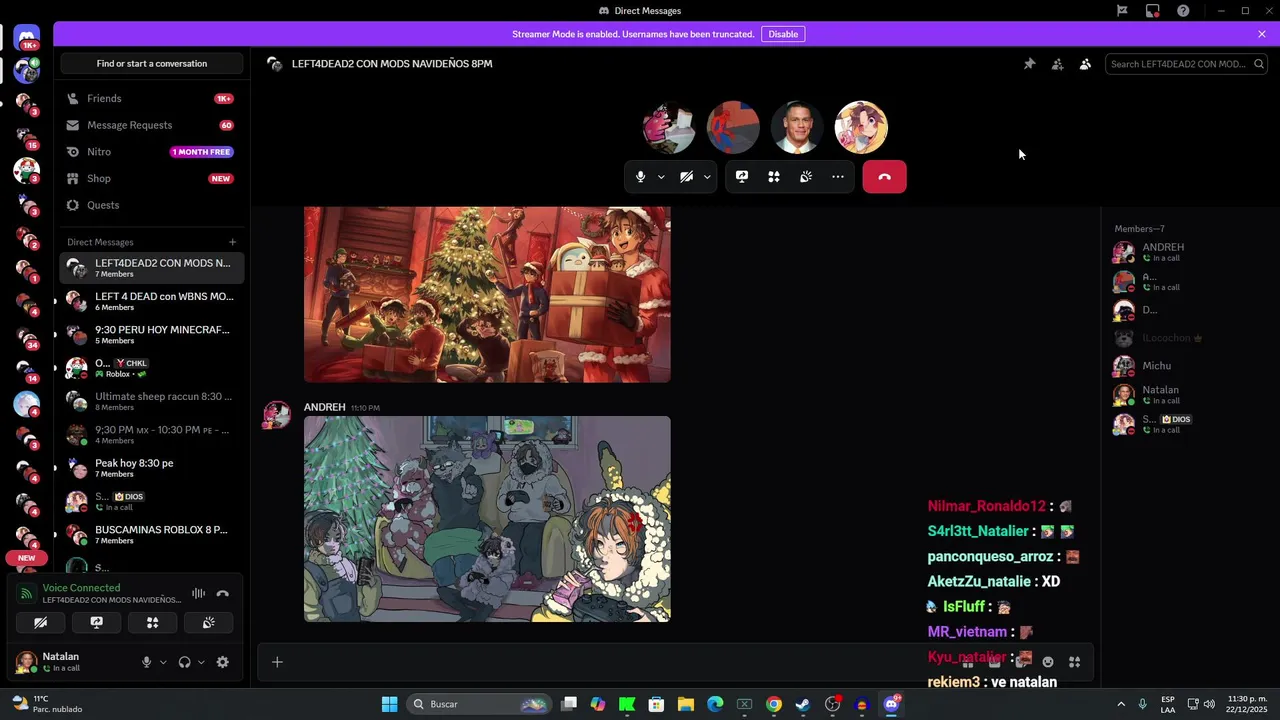Open the Shop page
This screenshot has width=1280, height=720.
click(x=152, y=179)
